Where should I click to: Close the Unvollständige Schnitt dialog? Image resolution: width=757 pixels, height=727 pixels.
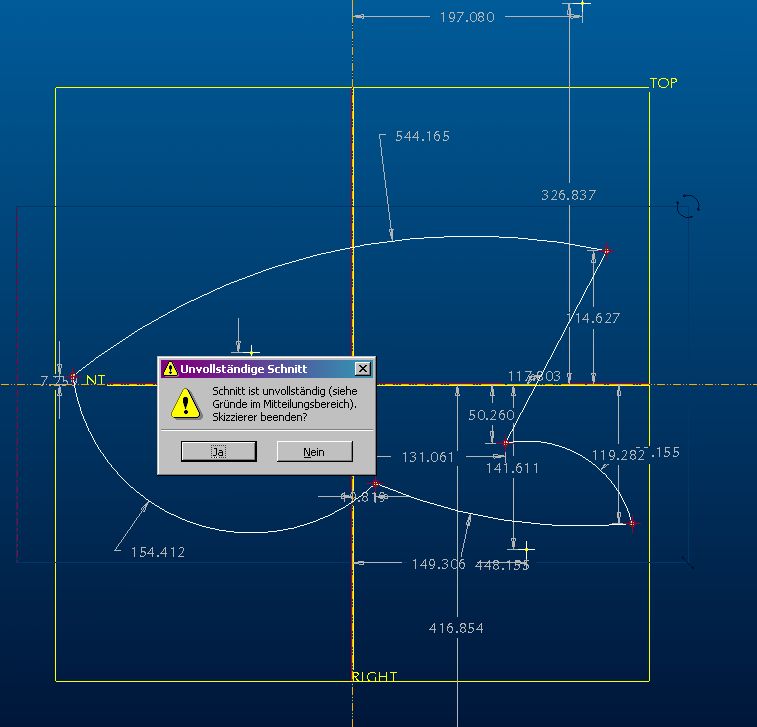pos(363,369)
